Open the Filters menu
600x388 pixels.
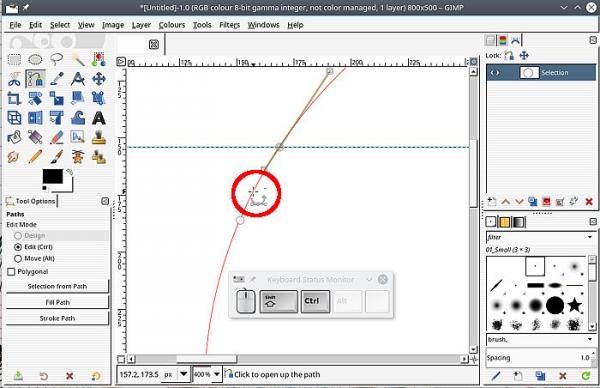point(229,25)
